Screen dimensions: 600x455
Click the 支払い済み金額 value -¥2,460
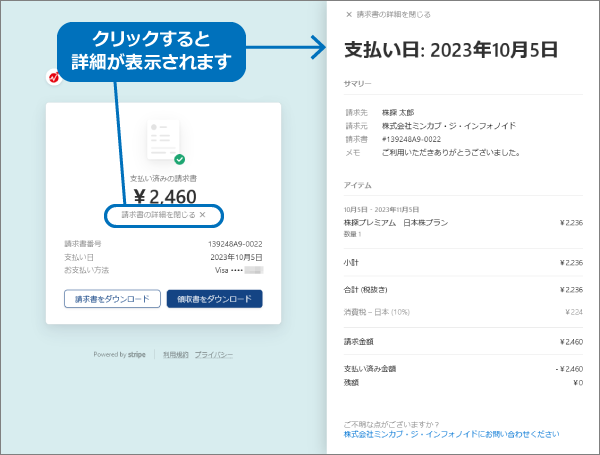(x=569, y=369)
